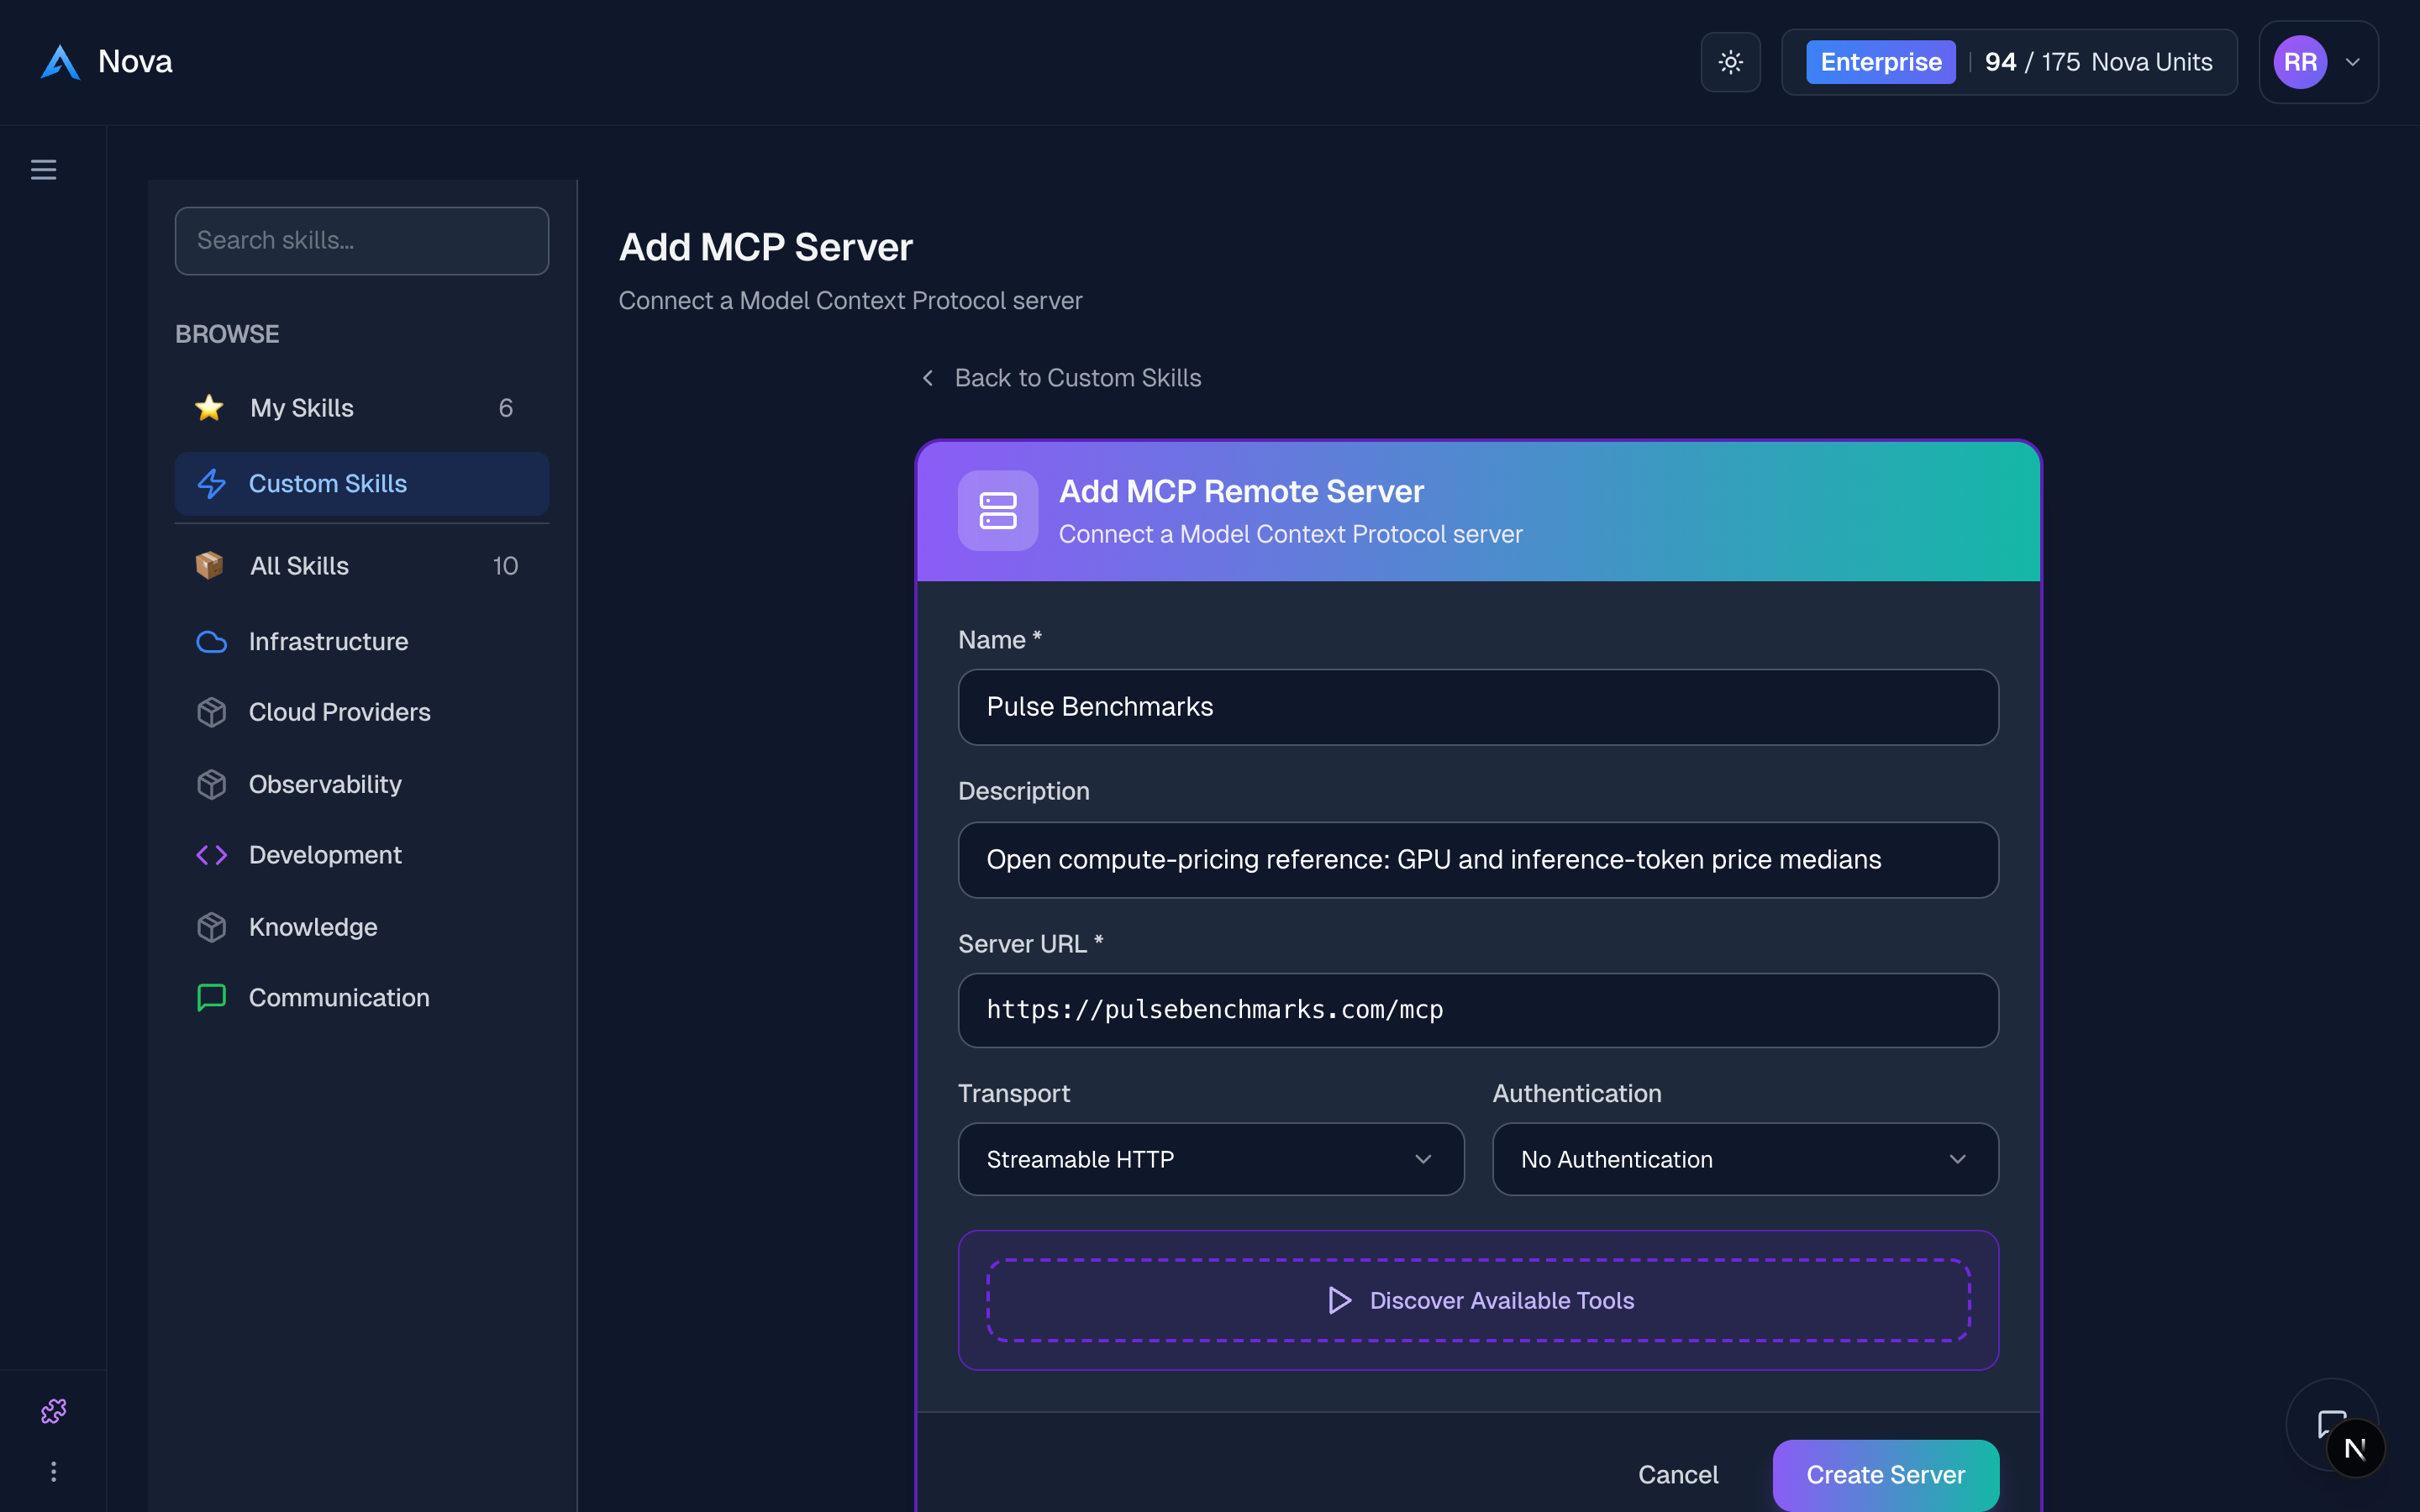Click the MCP server stack icon
The image size is (2420, 1512).
tap(997, 511)
